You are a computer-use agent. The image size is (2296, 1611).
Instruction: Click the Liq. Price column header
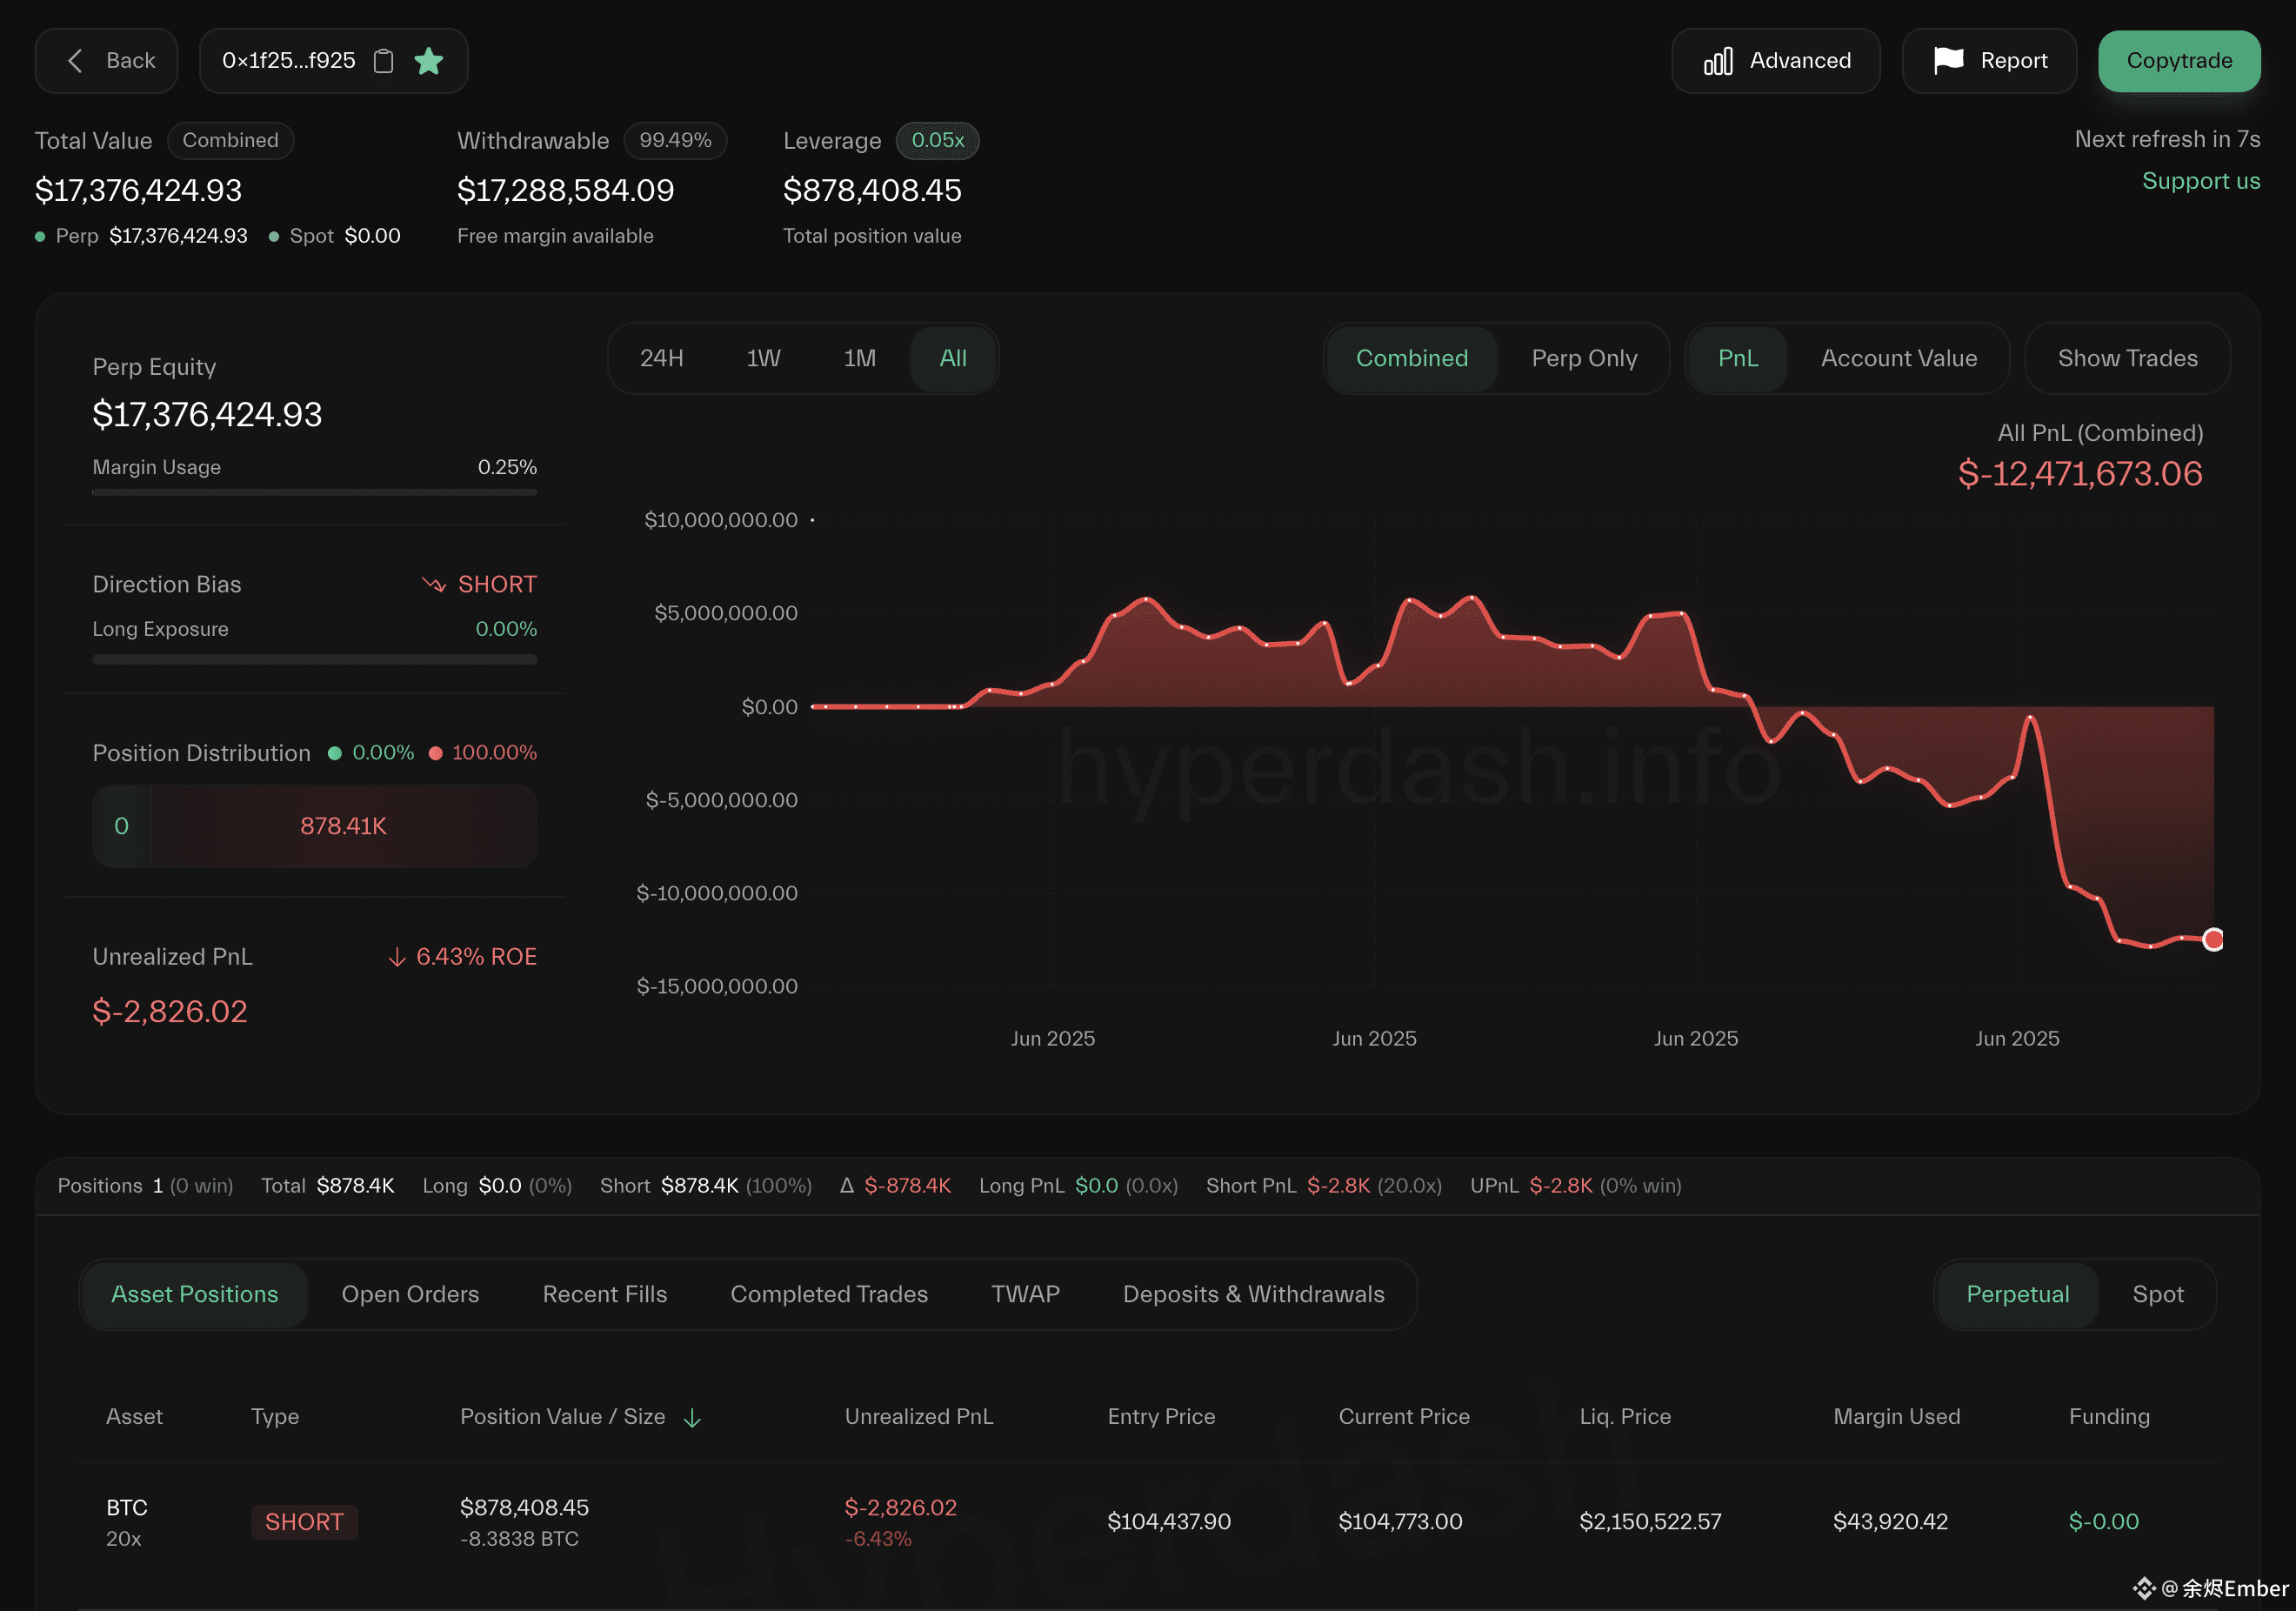(1624, 1416)
